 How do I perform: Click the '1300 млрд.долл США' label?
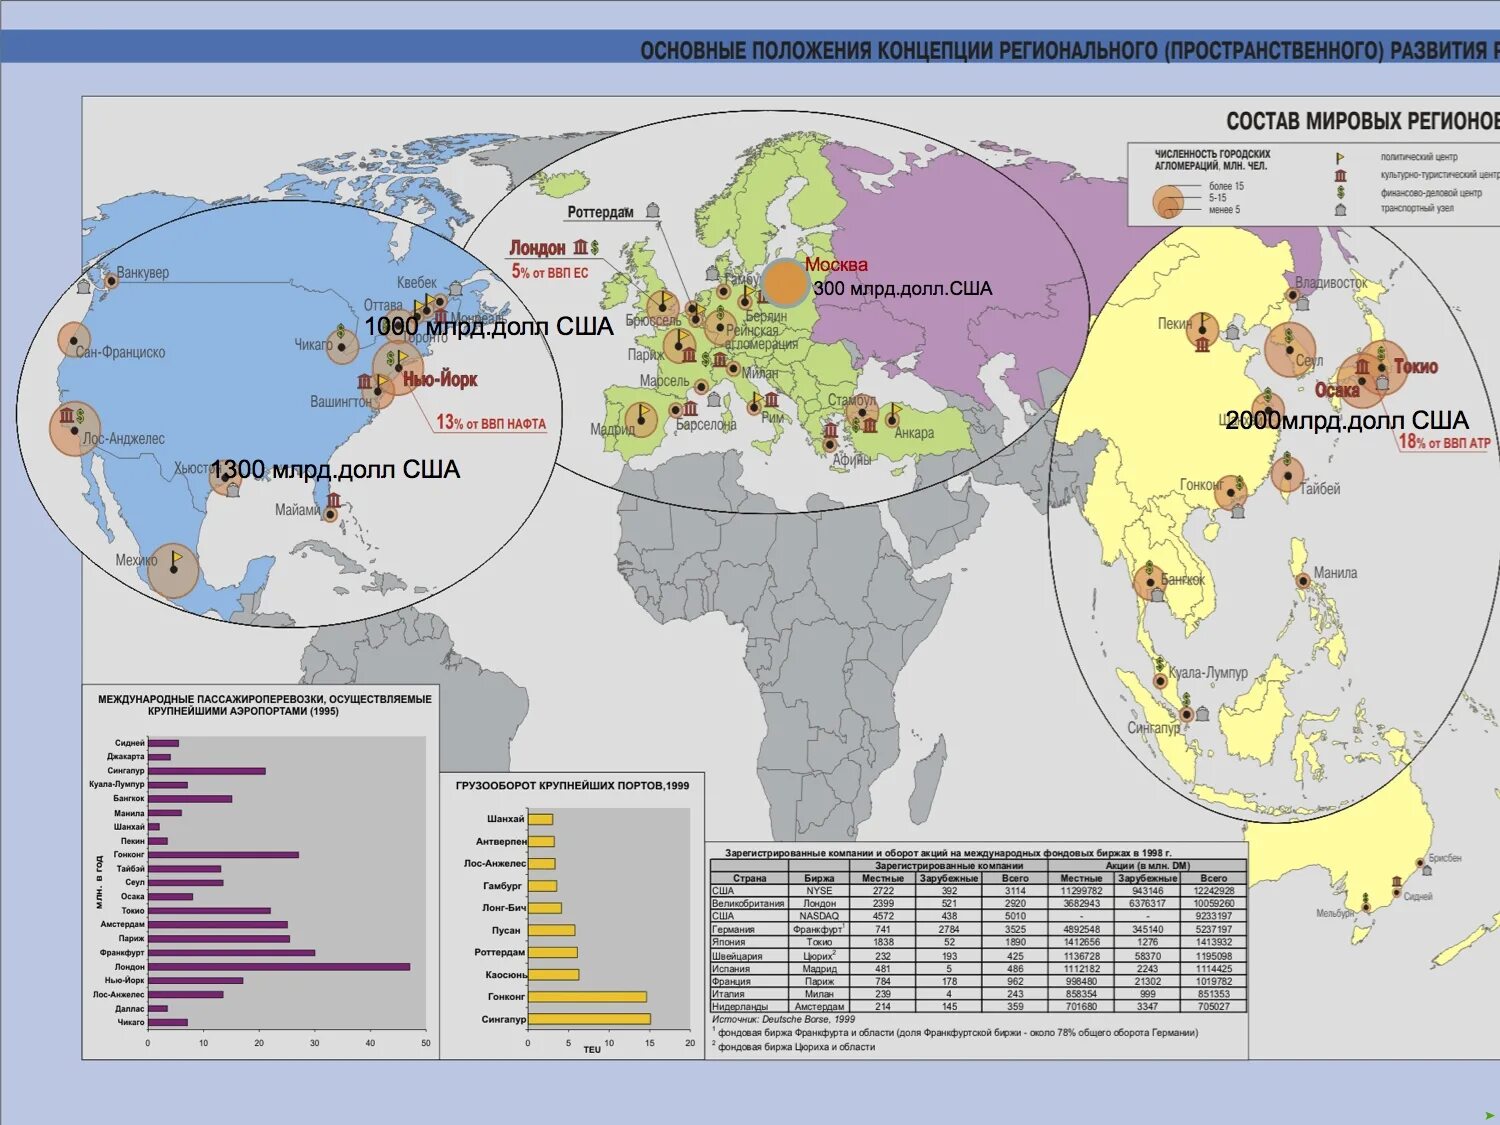[335, 470]
